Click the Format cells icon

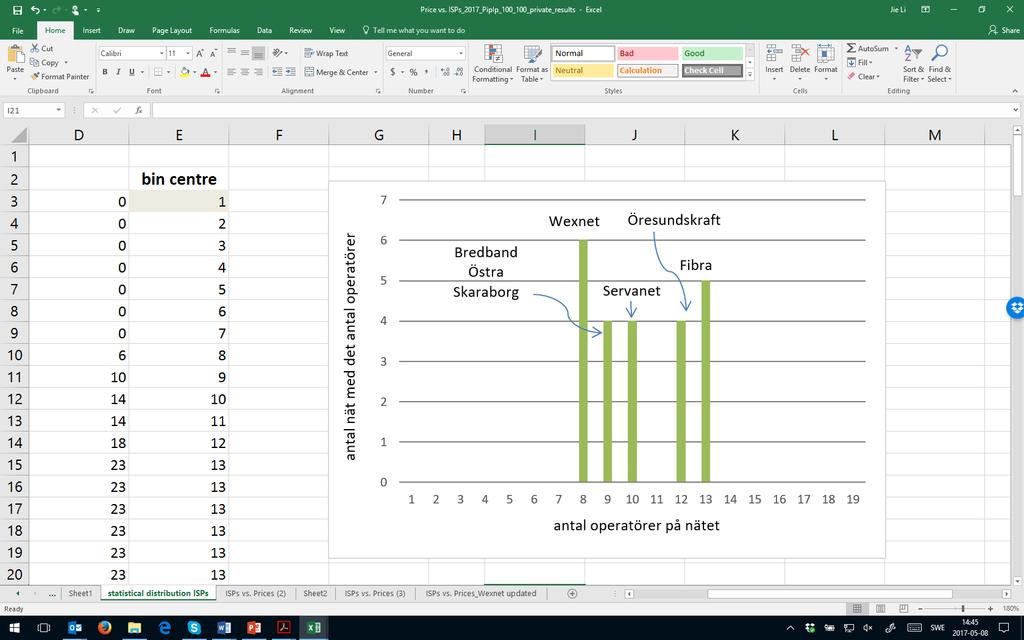point(825,54)
